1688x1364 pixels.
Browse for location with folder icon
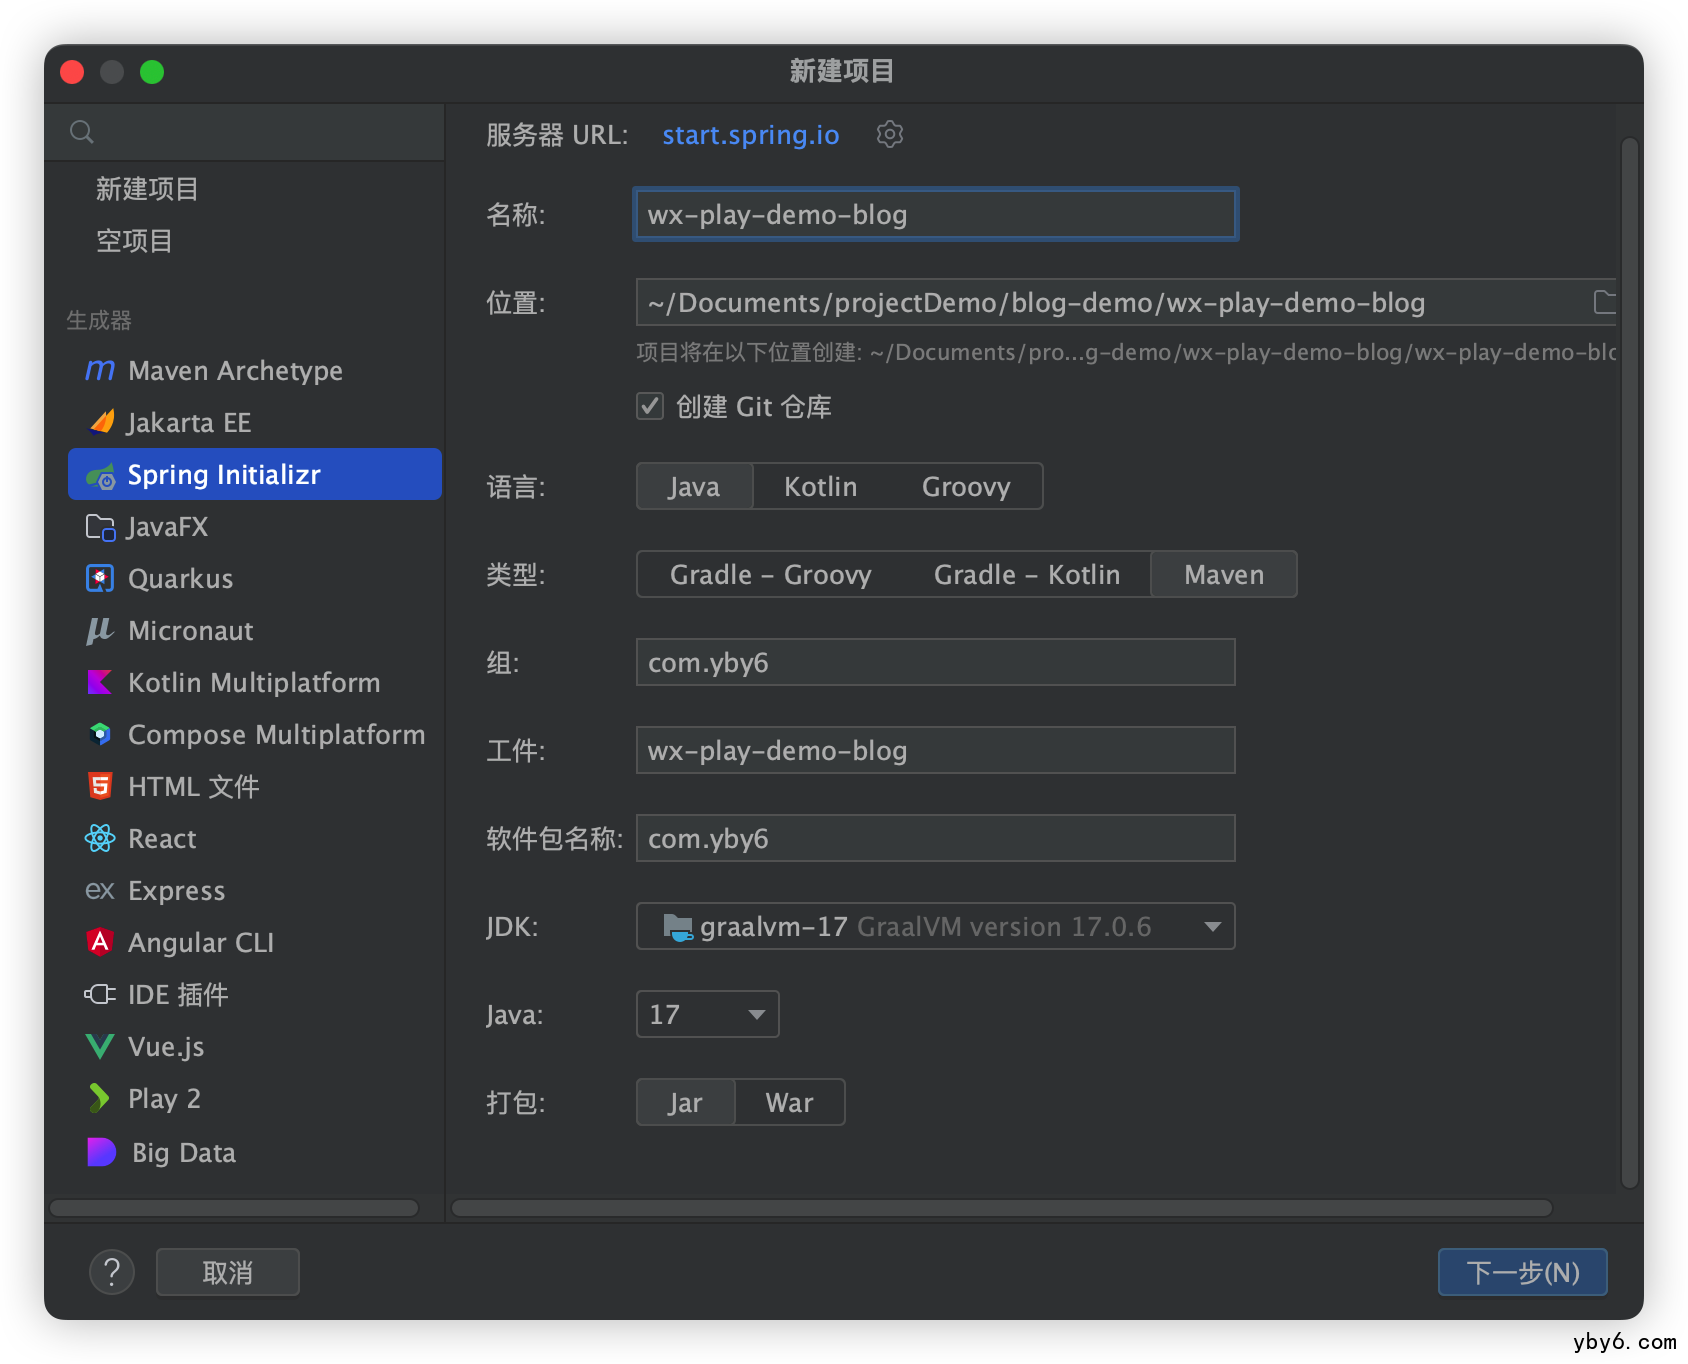click(x=1604, y=302)
